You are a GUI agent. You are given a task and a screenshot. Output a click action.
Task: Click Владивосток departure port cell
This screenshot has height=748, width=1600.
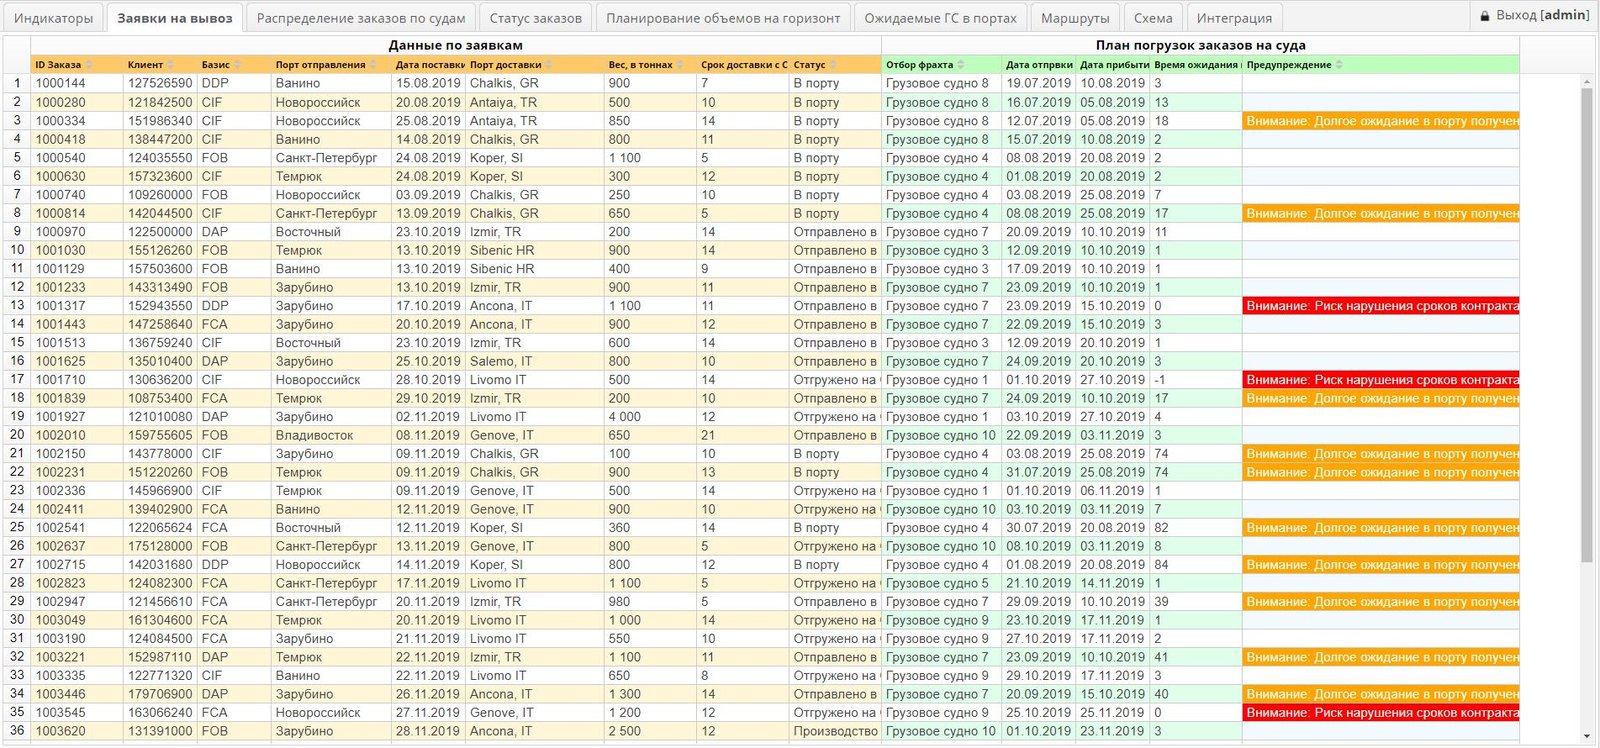coord(331,435)
